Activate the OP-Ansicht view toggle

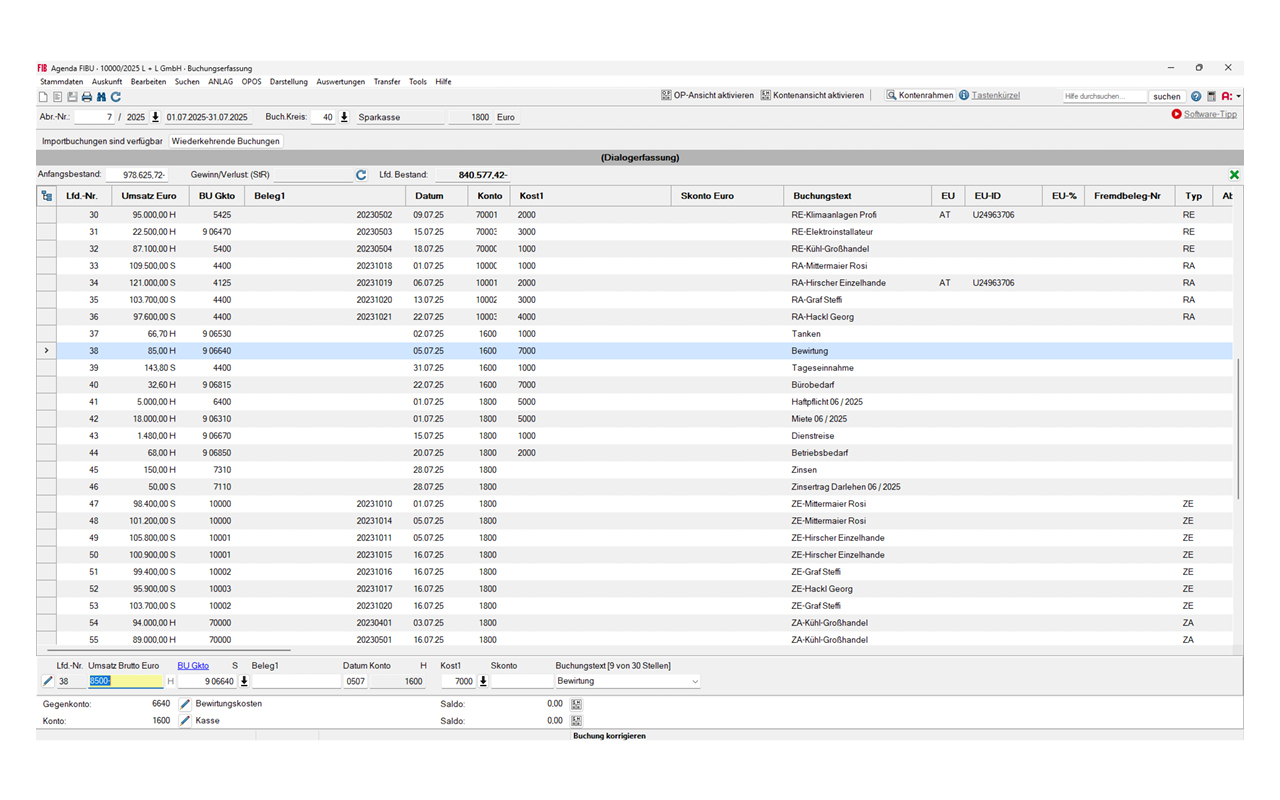(x=707, y=96)
